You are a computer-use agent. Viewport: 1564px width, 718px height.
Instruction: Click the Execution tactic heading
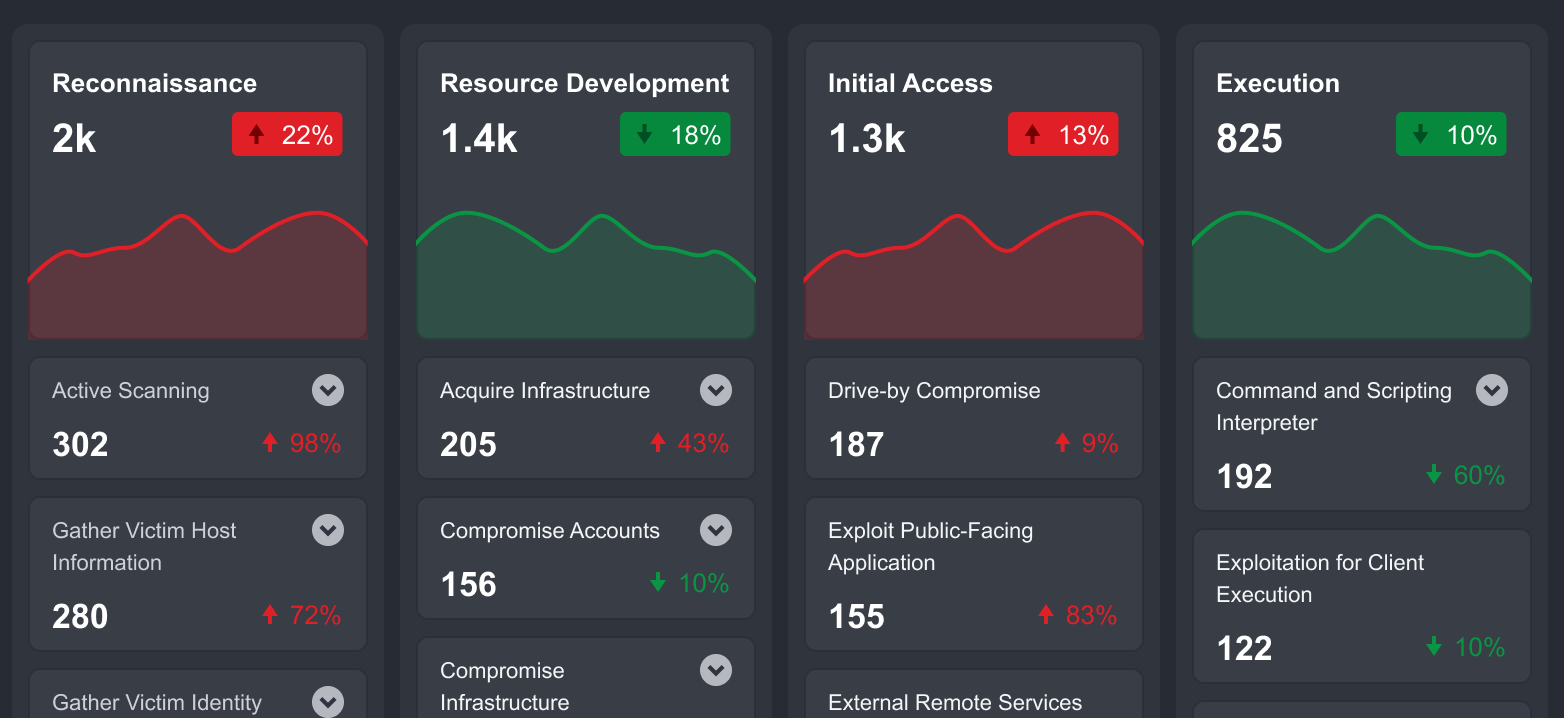point(1278,83)
